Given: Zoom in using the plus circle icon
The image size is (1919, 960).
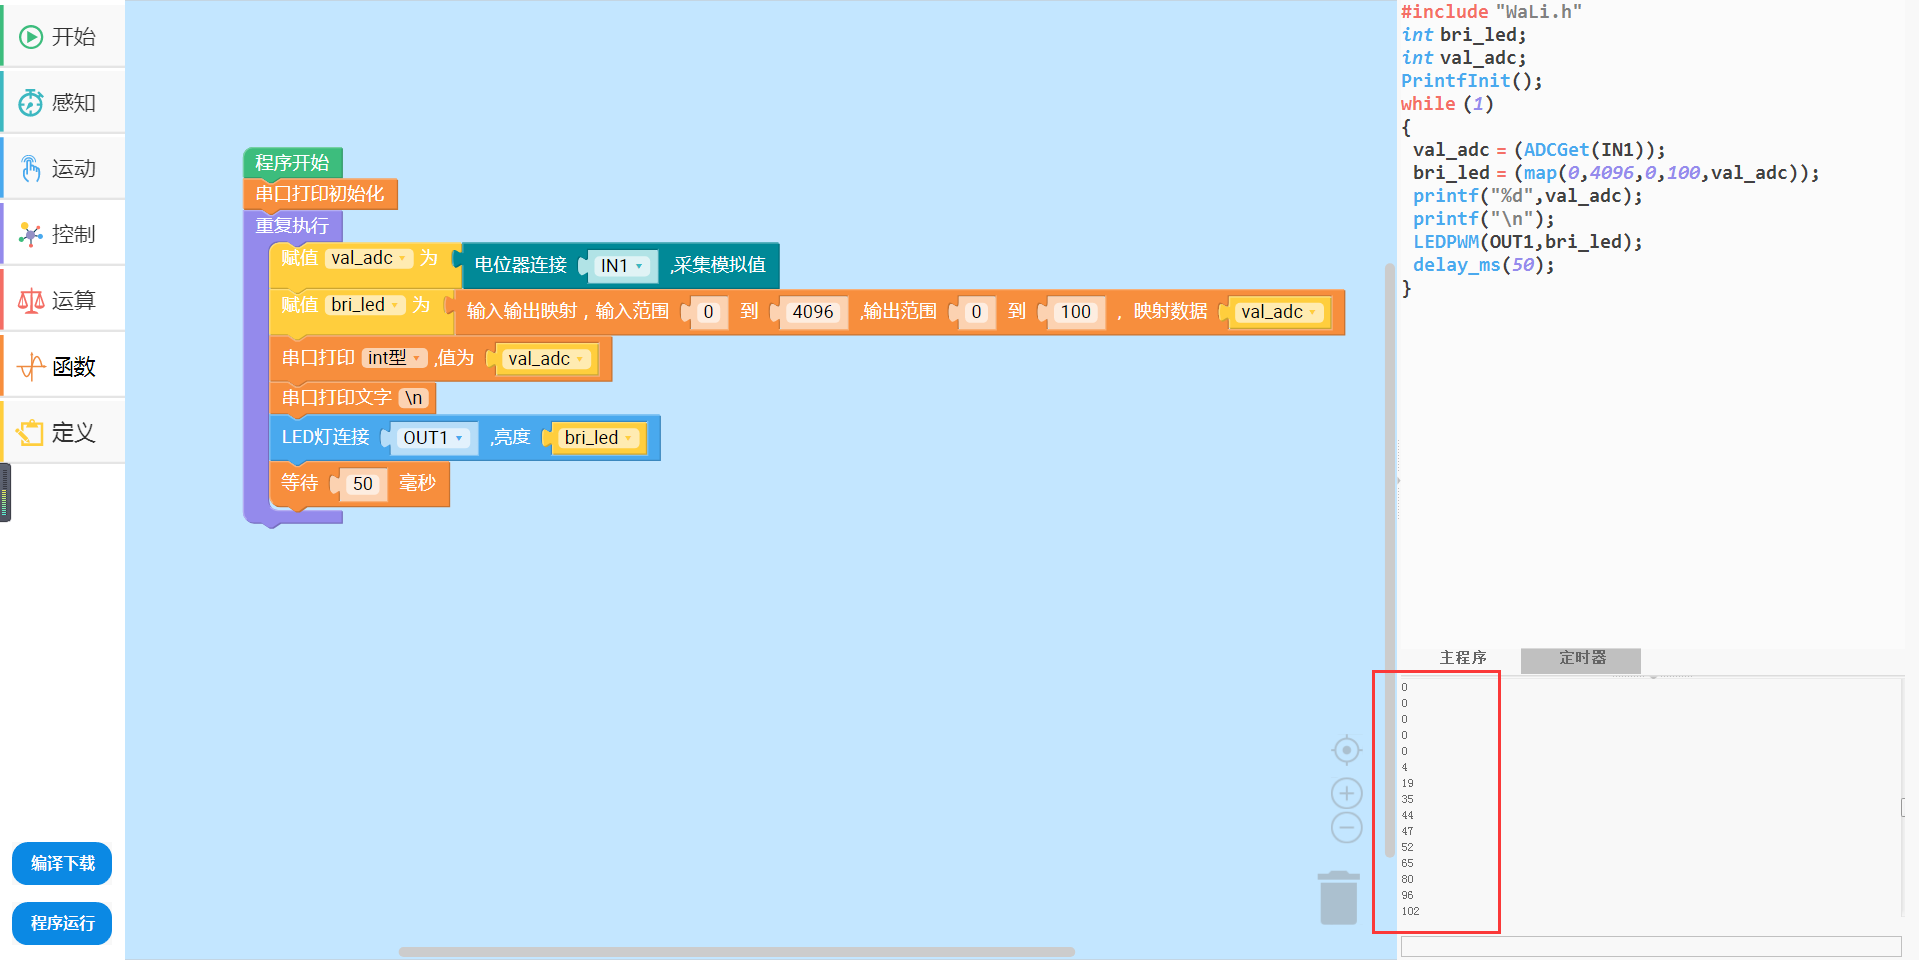Looking at the screenshot, I should tap(1347, 794).
